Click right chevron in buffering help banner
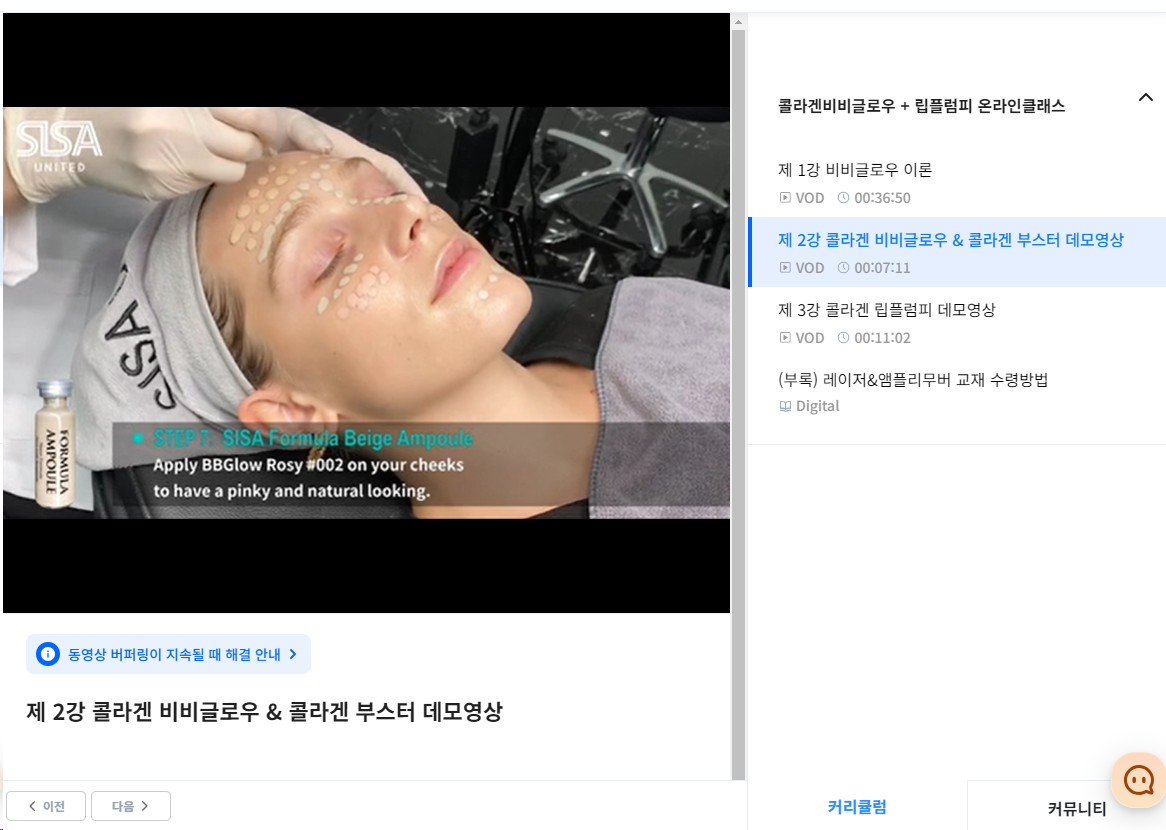The image size is (1166, 830). coord(293,654)
